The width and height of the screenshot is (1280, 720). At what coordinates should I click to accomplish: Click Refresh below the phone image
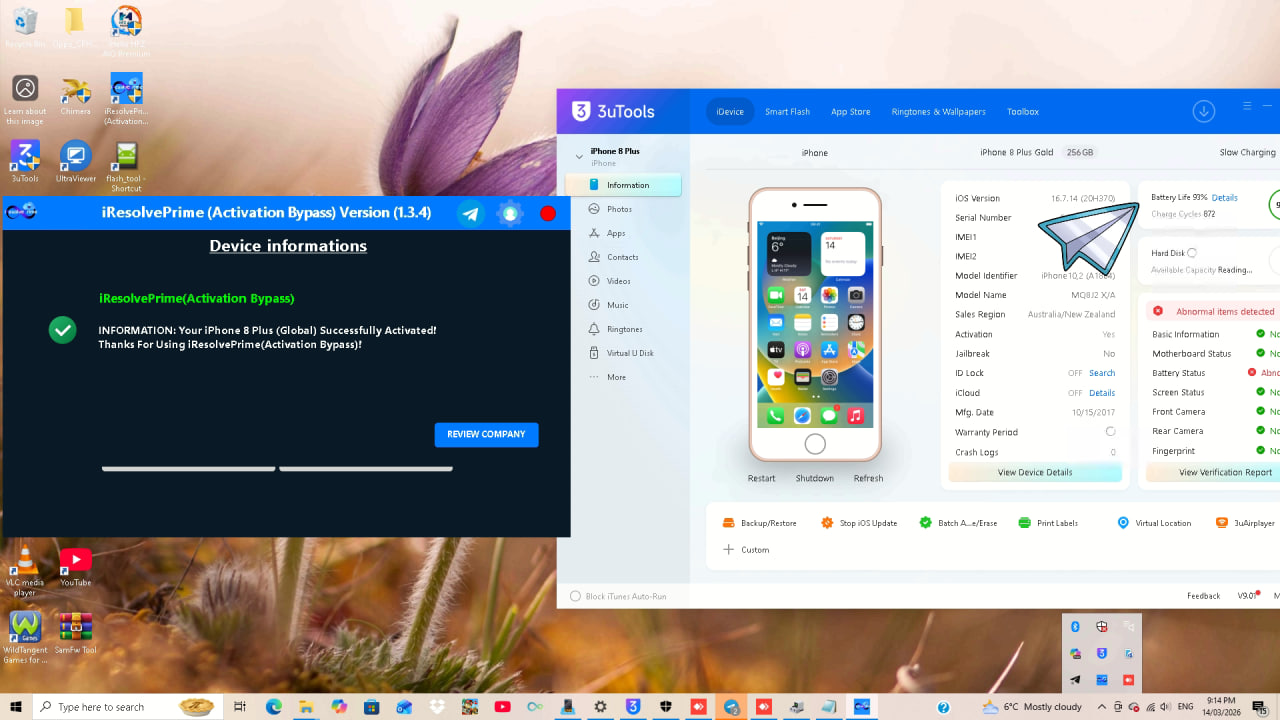coord(868,478)
